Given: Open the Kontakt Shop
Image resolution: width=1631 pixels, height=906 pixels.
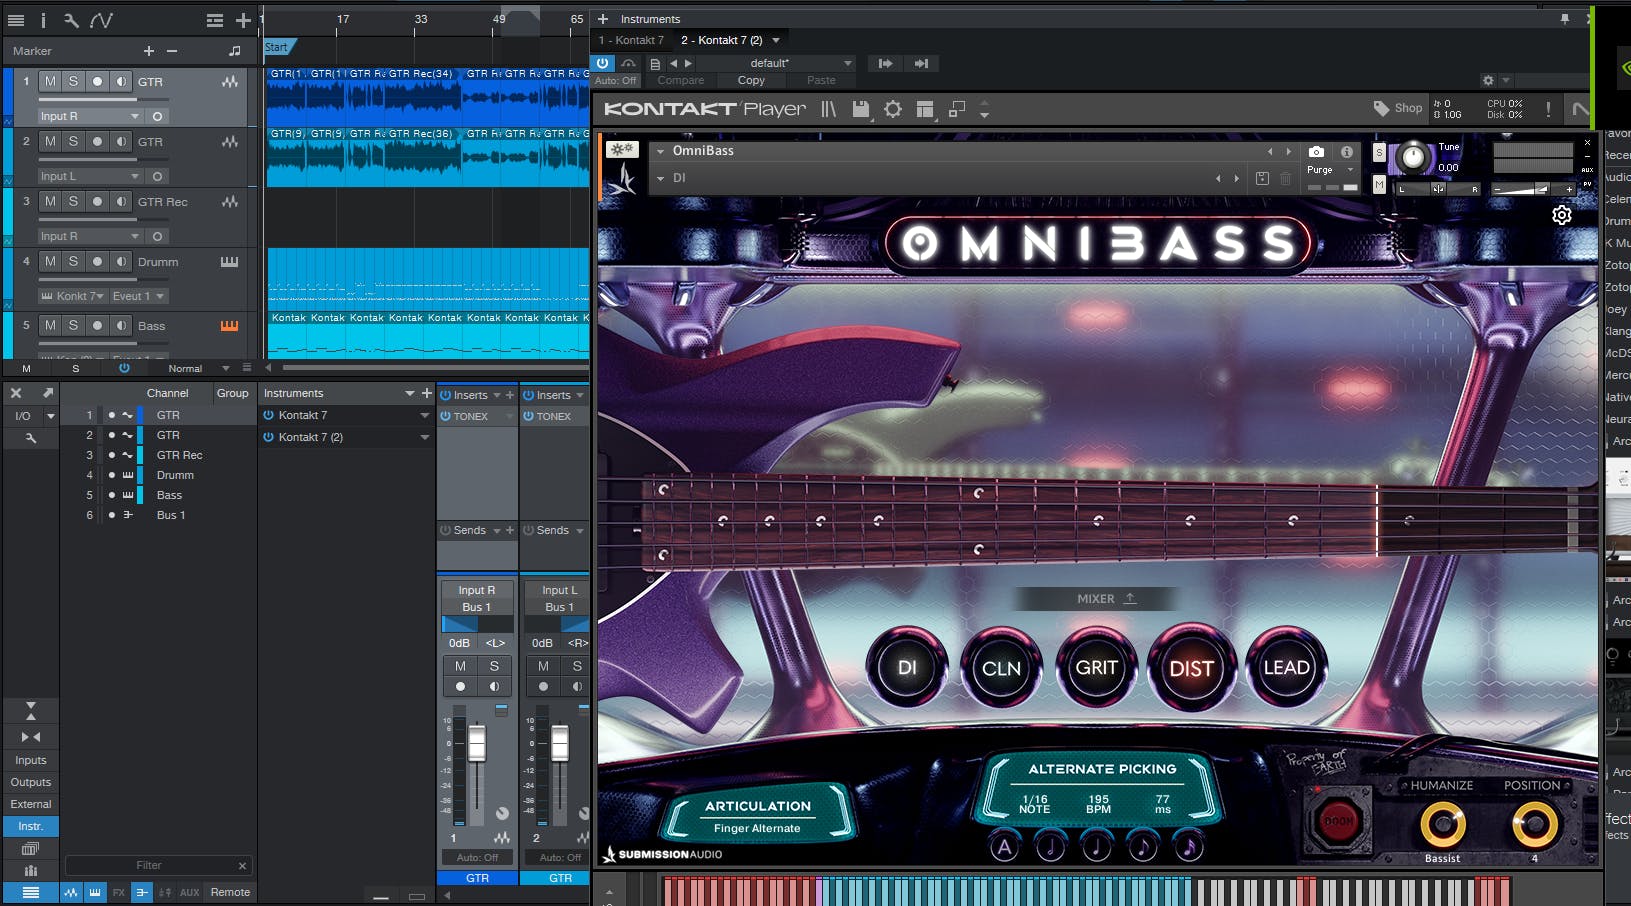Looking at the screenshot, I should pos(1398,108).
